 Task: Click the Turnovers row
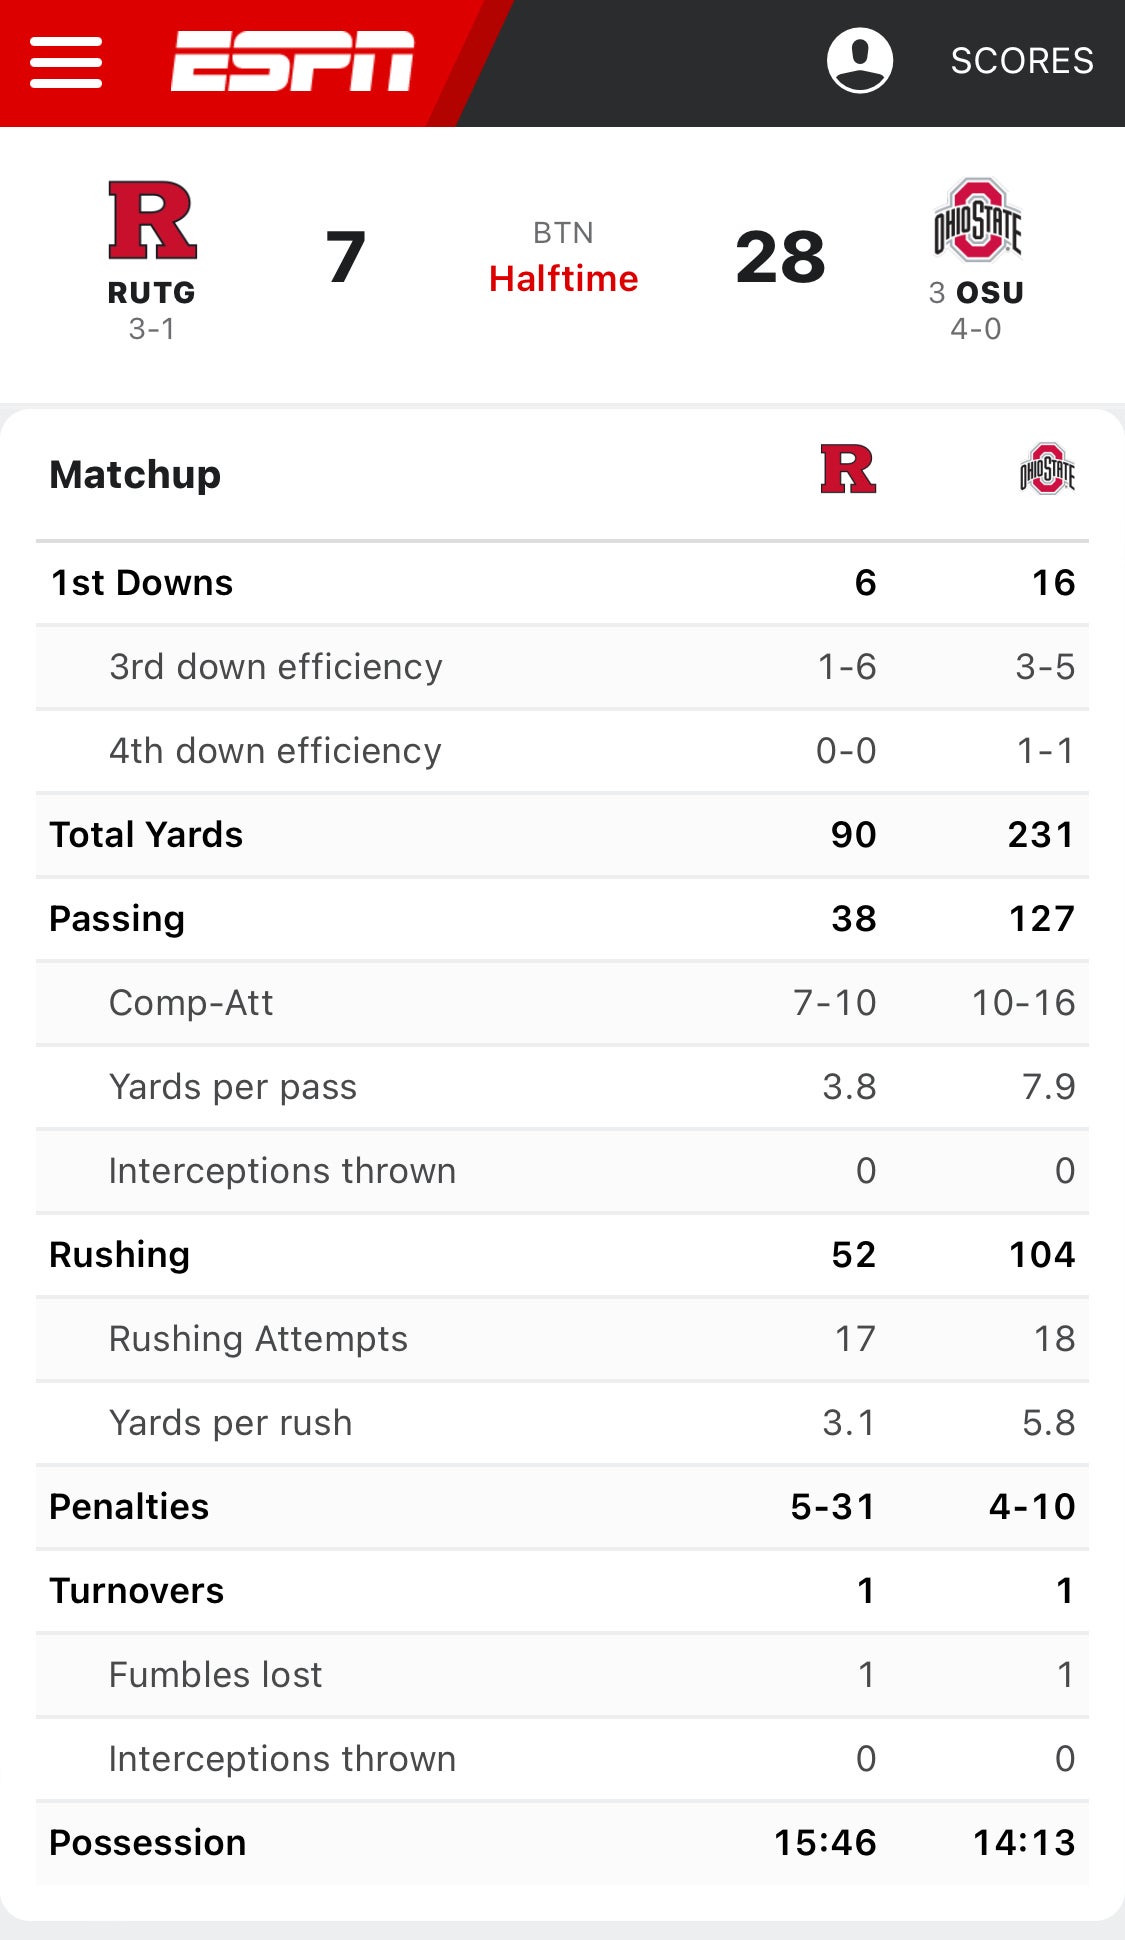(x=136, y=1590)
